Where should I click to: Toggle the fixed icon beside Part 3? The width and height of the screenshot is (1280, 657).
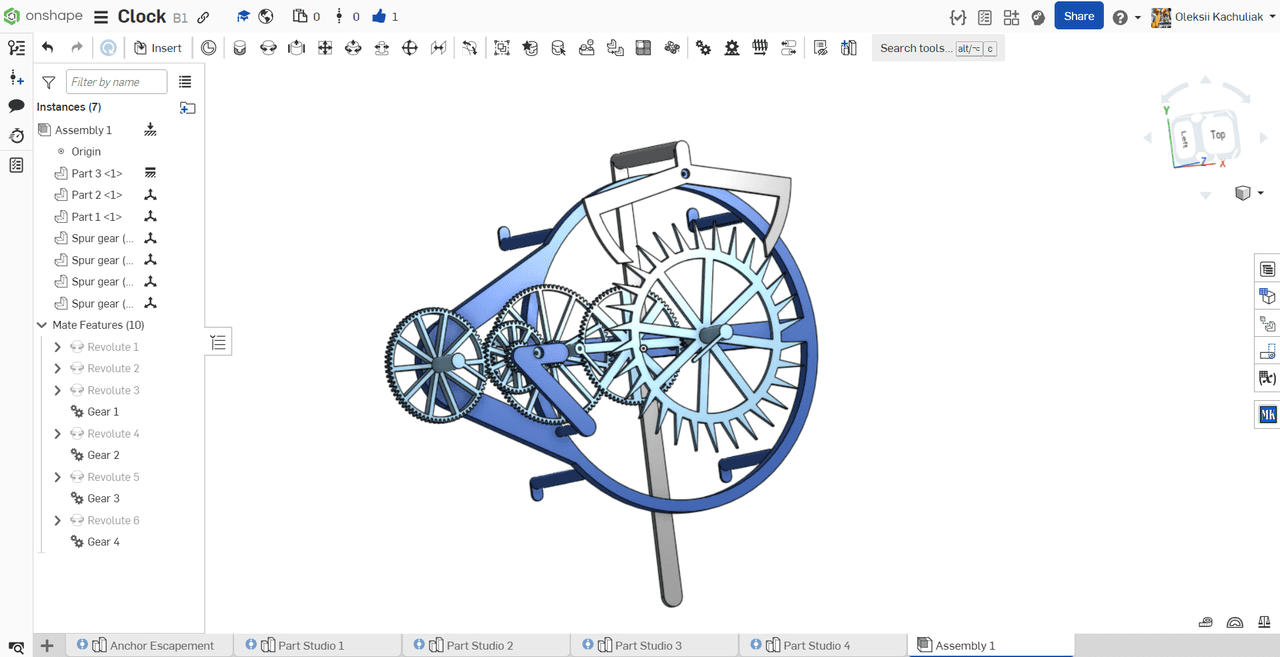point(150,173)
